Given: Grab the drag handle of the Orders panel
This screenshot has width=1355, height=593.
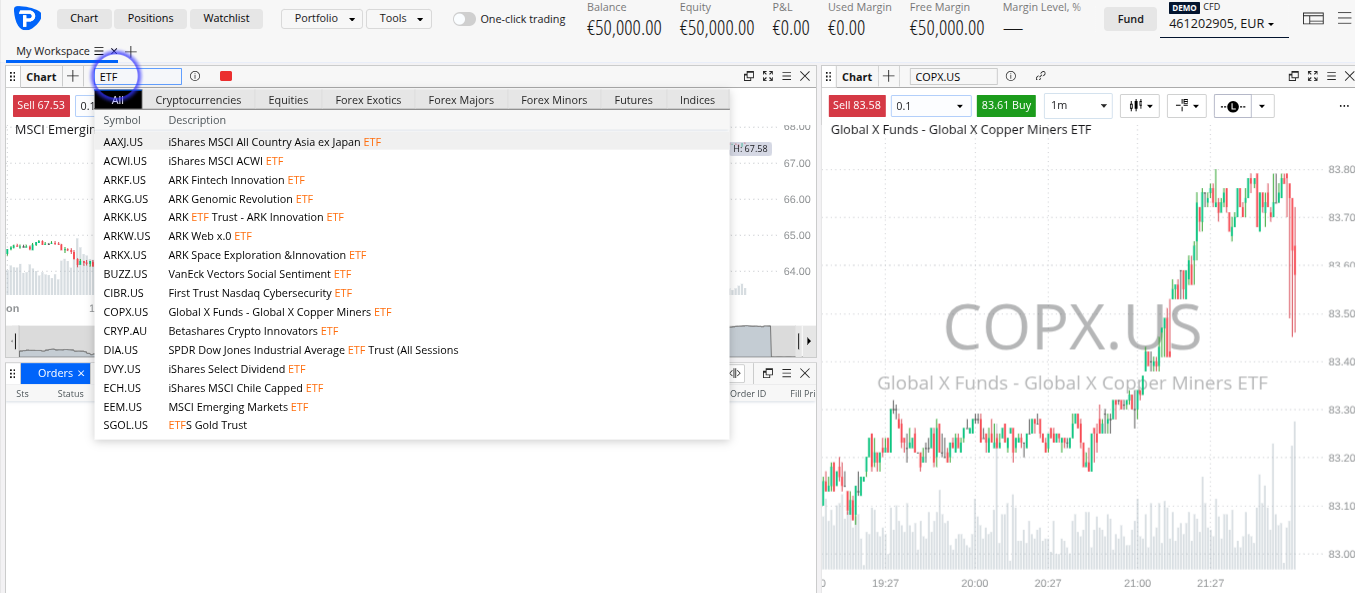Looking at the screenshot, I should tap(13, 373).
